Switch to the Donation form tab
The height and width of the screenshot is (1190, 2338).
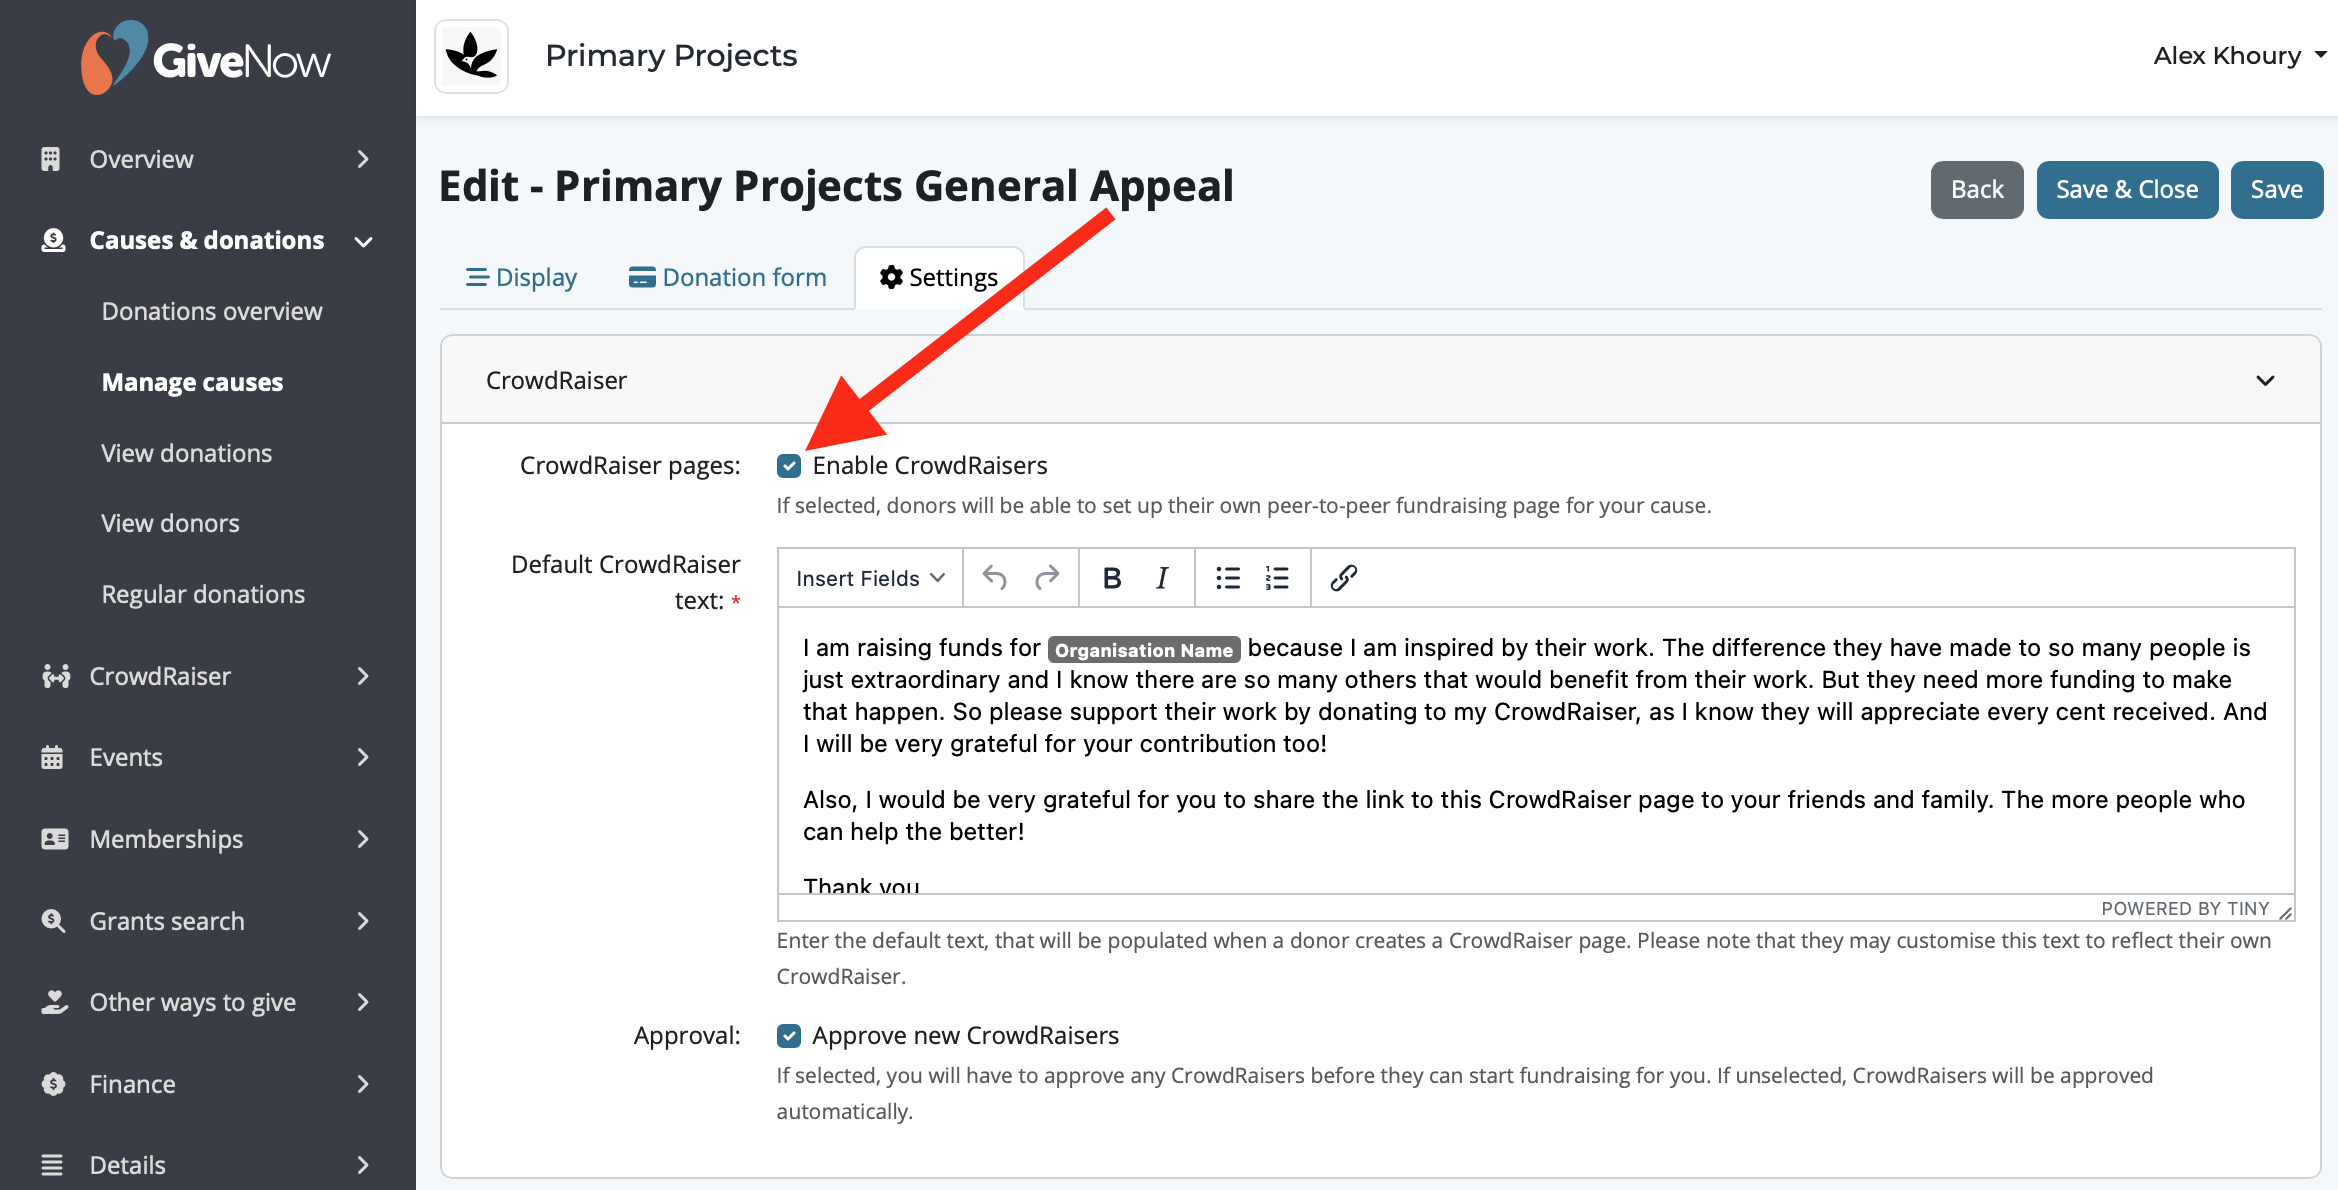[728, 277]
